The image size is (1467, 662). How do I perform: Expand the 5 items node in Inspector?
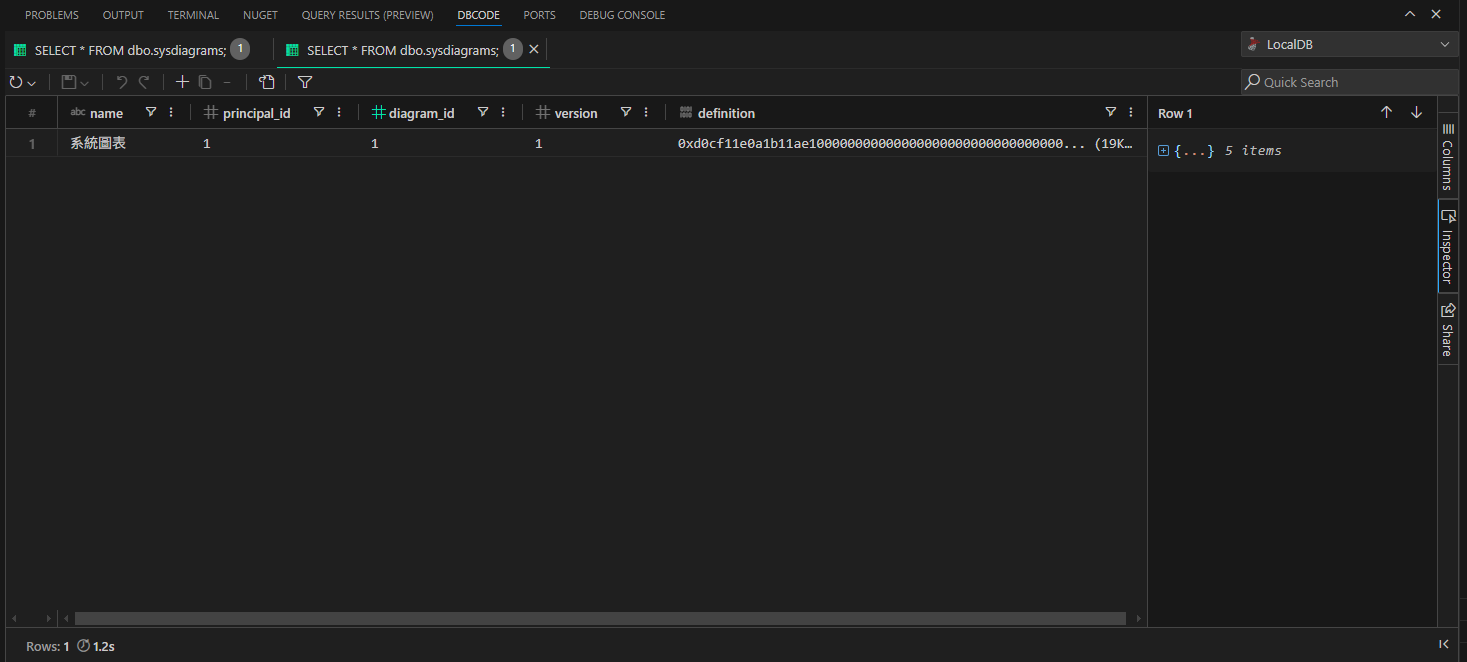pos(1163,151)
